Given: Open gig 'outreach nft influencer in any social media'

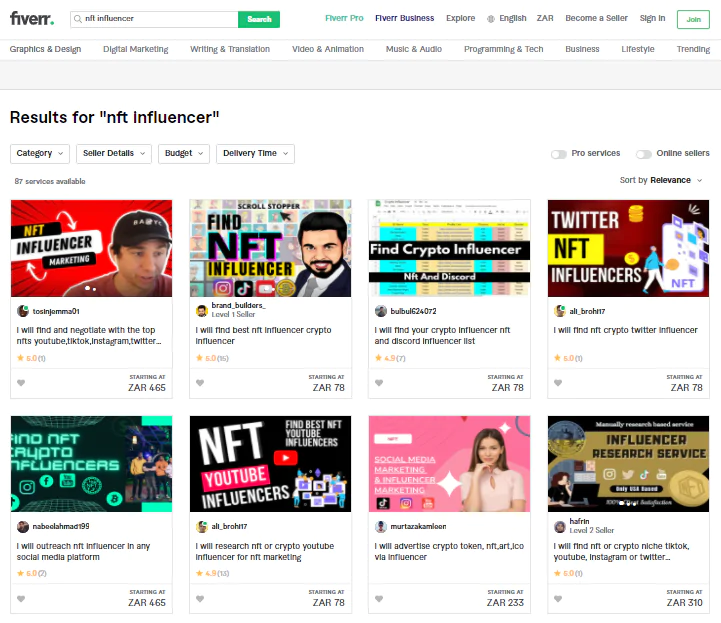Looking at the screenshot, I should pyautogui.click(x=83, y=551).
